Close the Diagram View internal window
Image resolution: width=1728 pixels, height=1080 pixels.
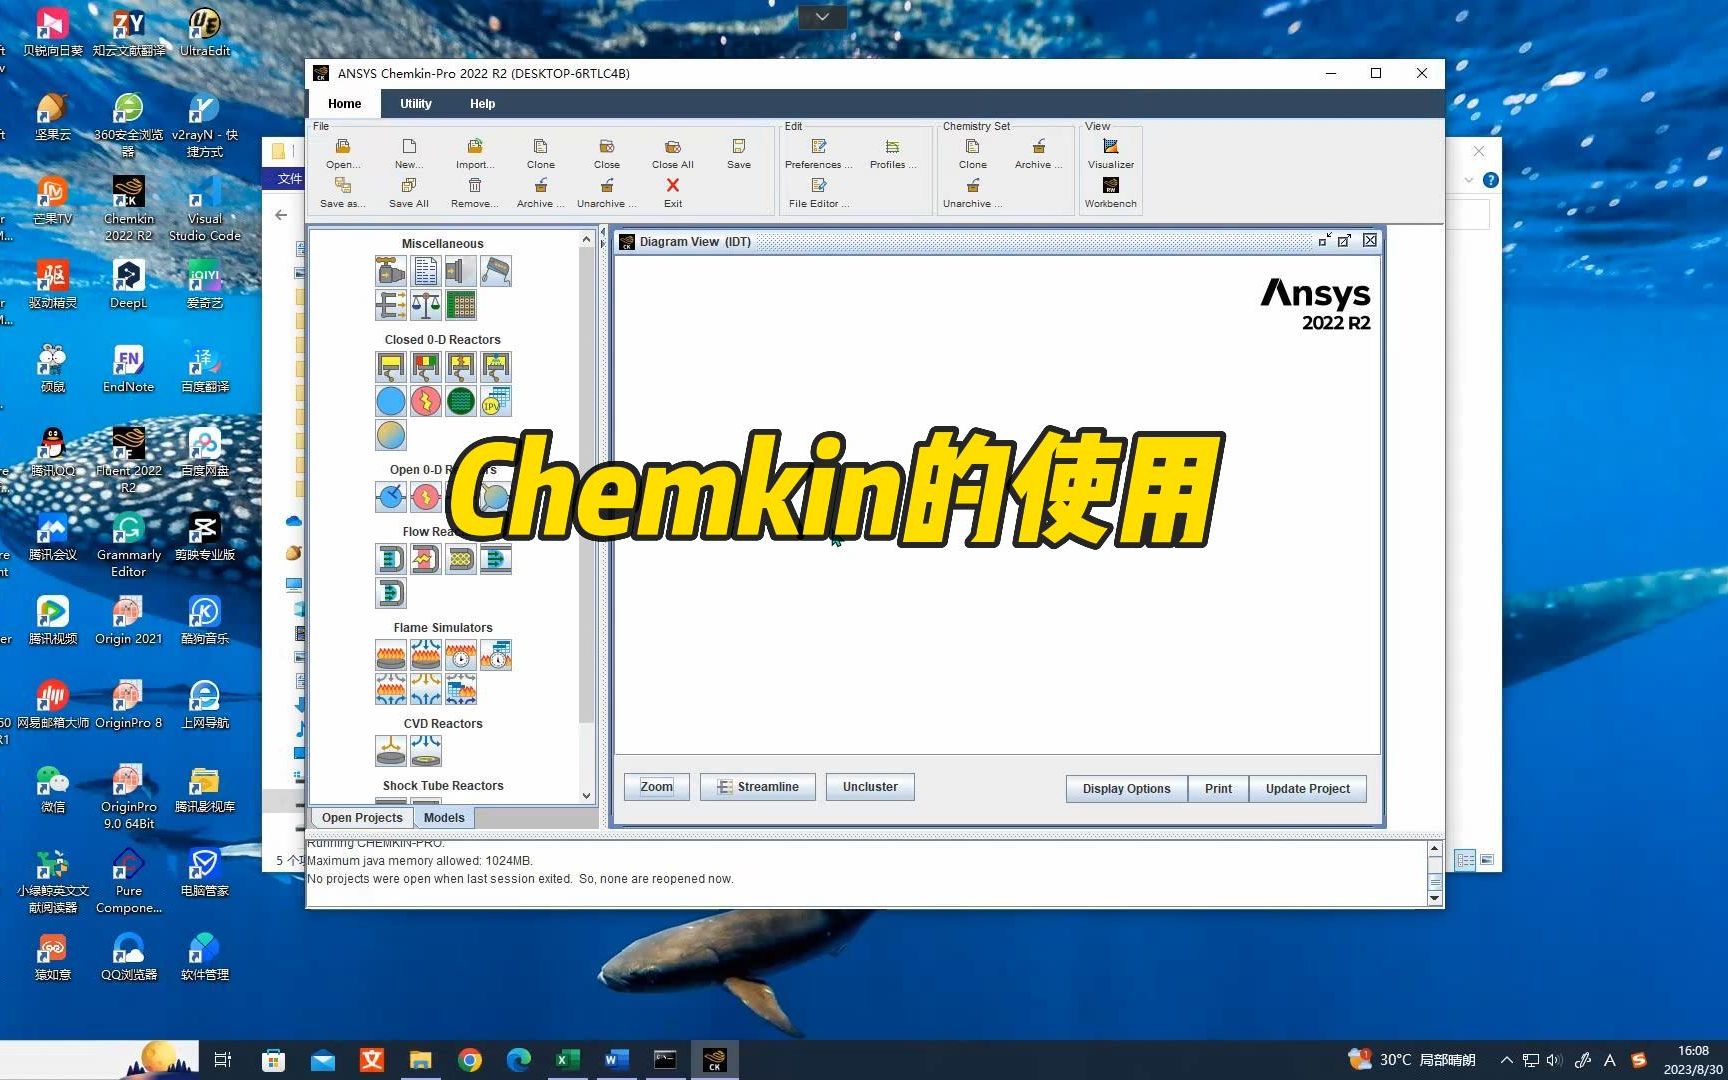pos(1370,241)
